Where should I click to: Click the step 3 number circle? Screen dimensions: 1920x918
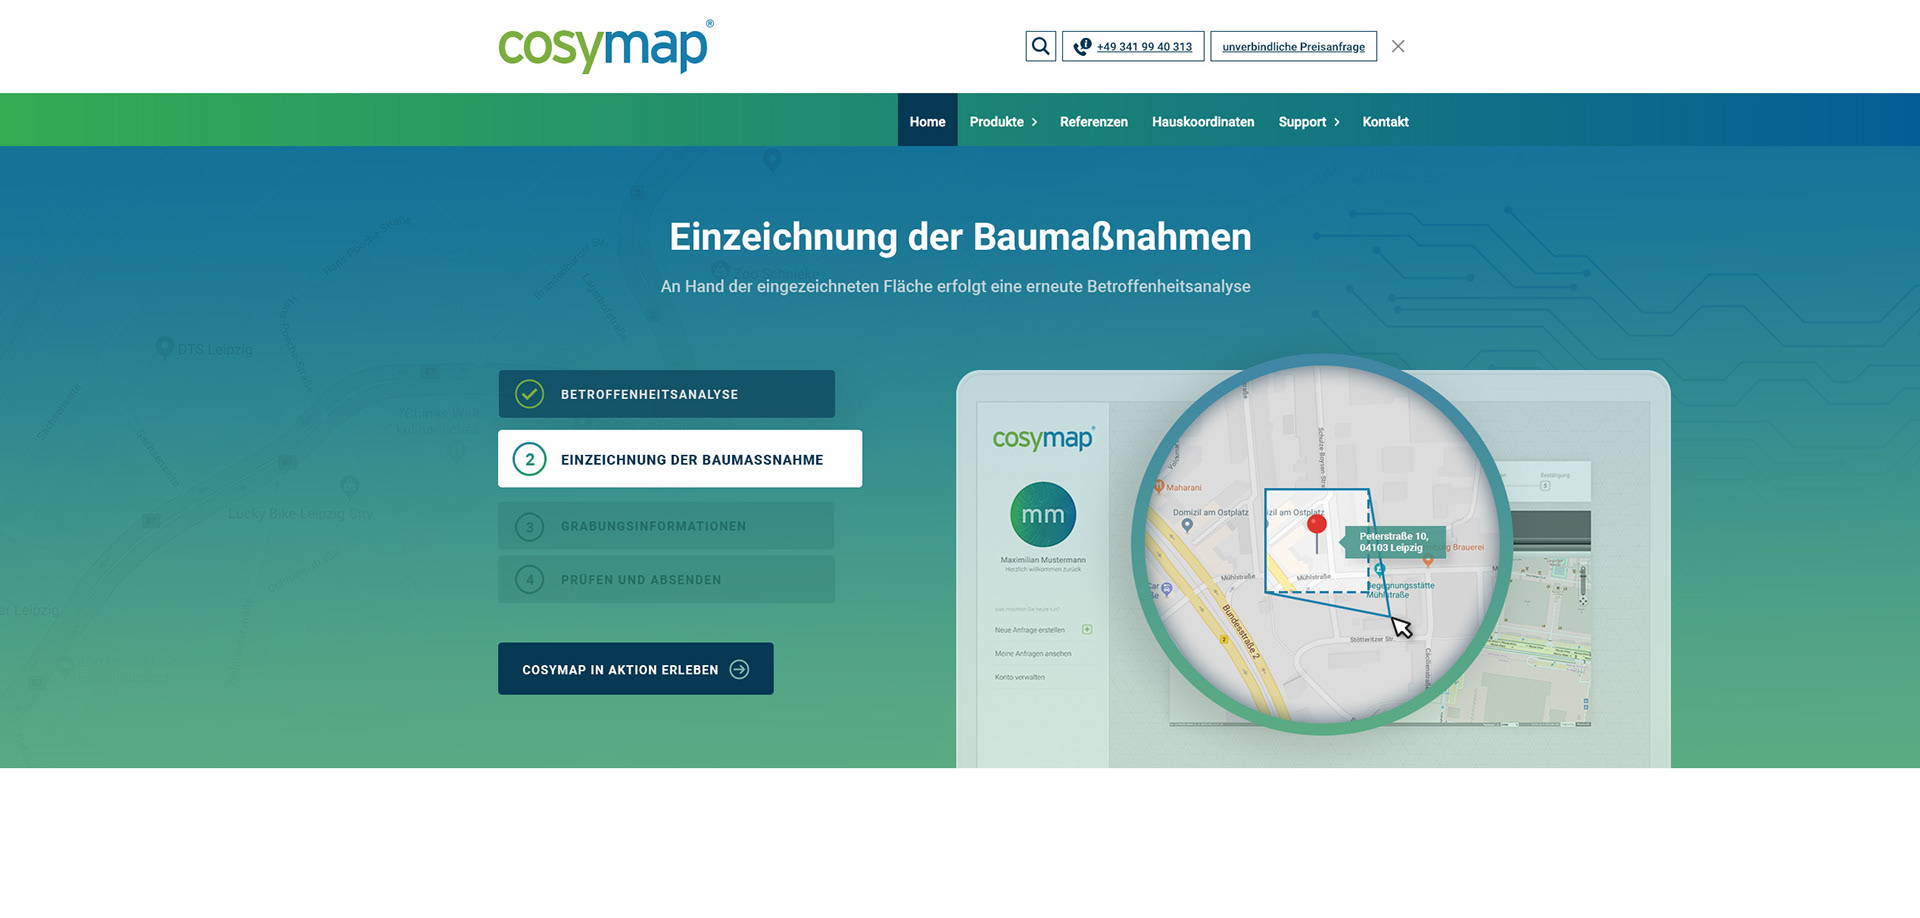click(529, 526)
